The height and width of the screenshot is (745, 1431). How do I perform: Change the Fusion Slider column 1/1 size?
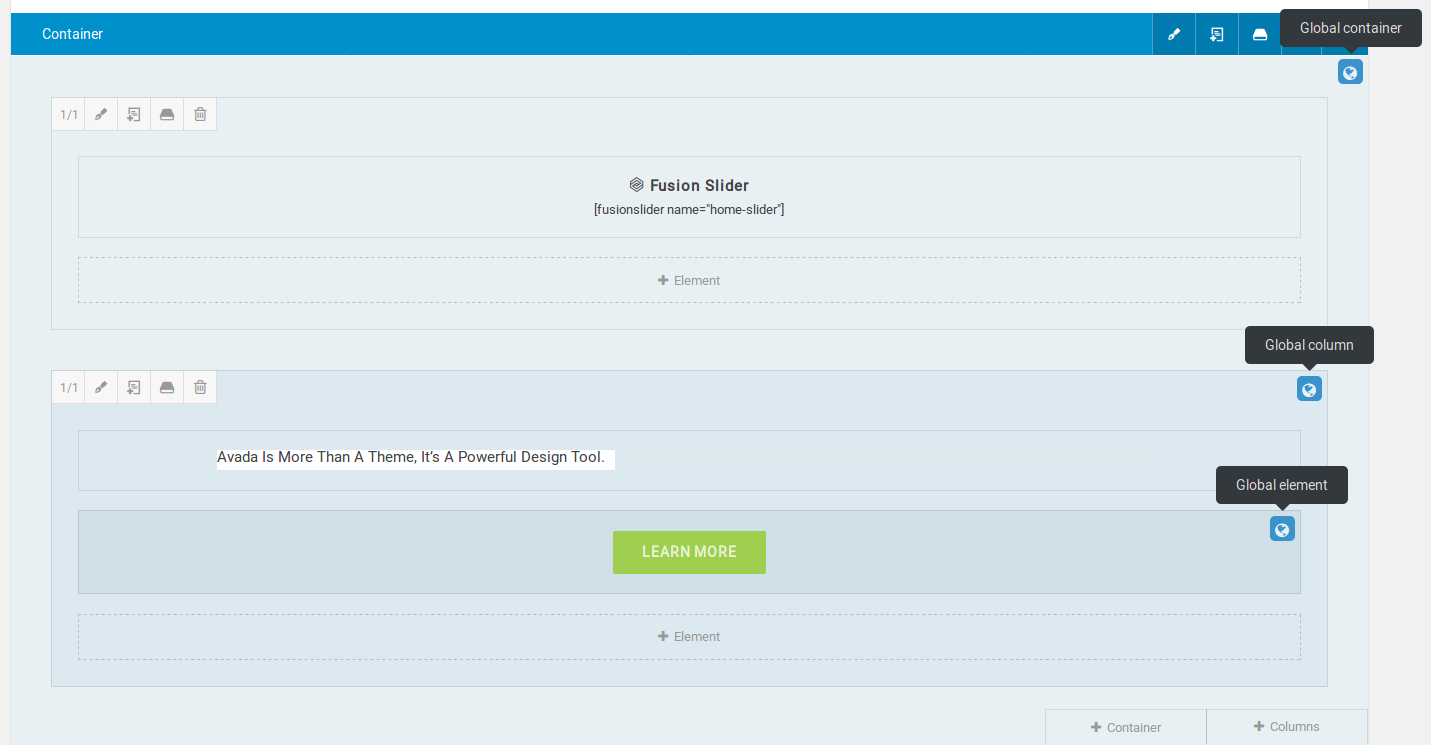68,114
